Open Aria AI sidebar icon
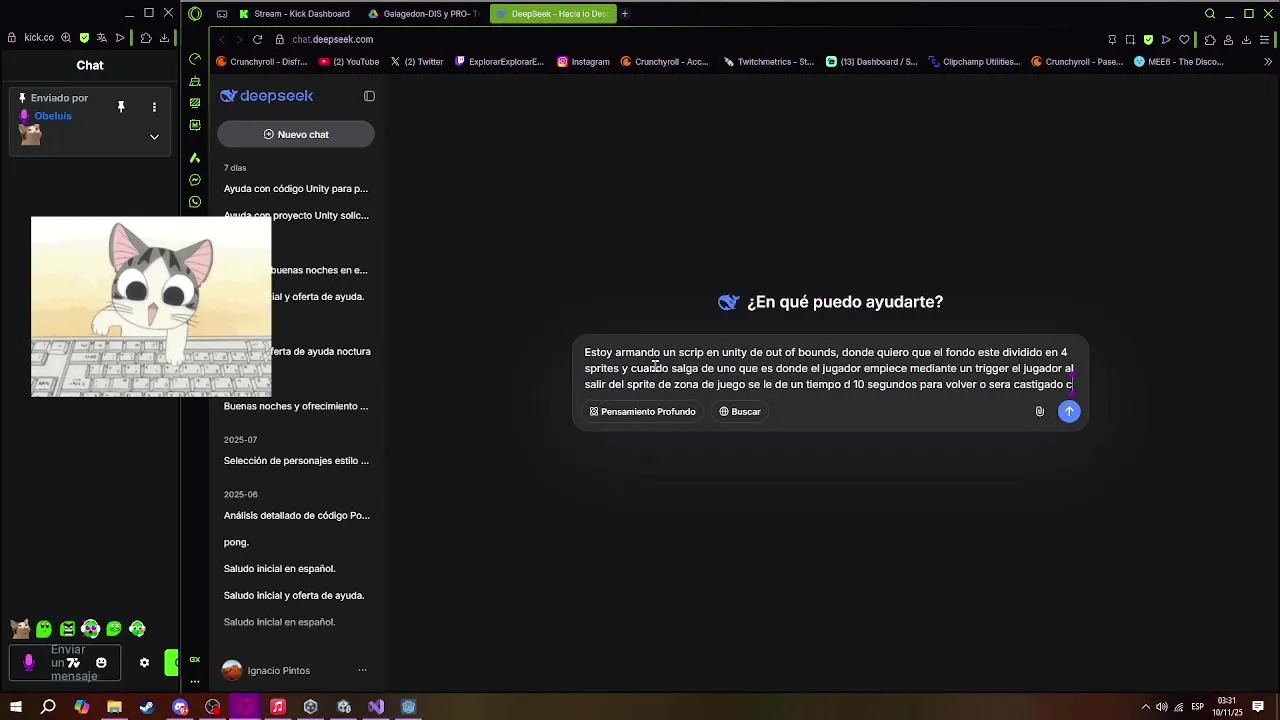Image resolution: width=1280 pixels, height=720 pixels. click(x=195, y=158)
